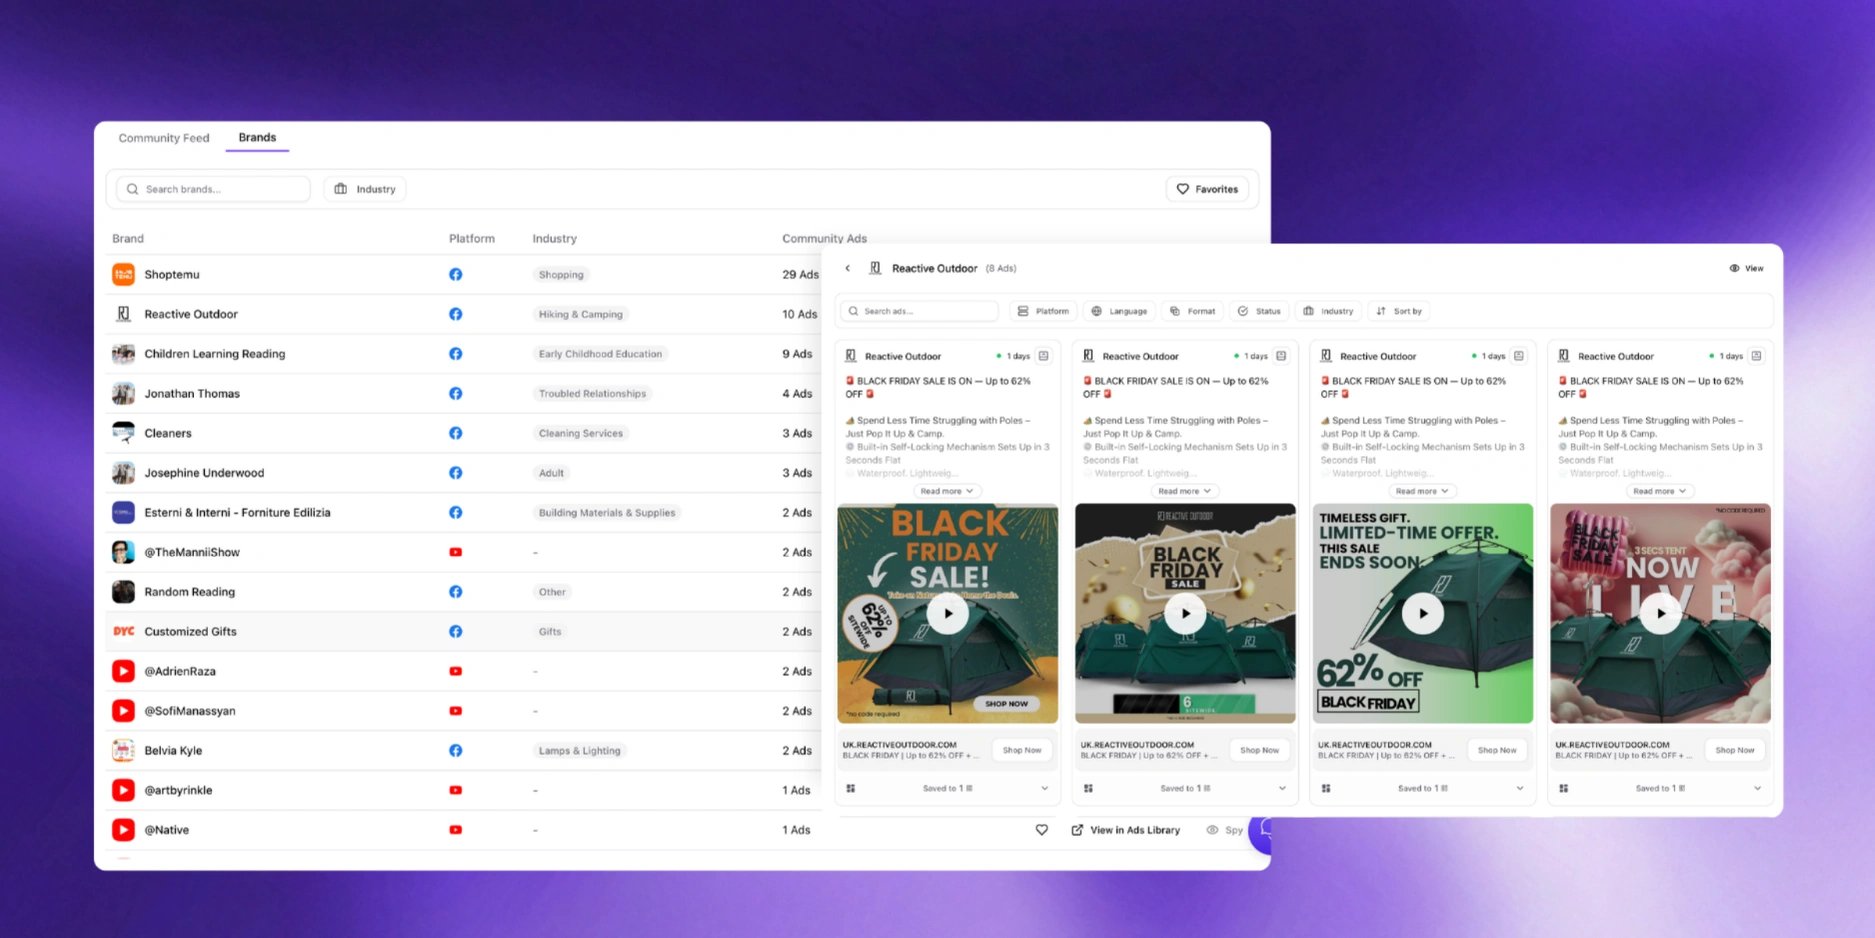
Task: Click Favorites with the heart toggle
Action: (1207, 188)
